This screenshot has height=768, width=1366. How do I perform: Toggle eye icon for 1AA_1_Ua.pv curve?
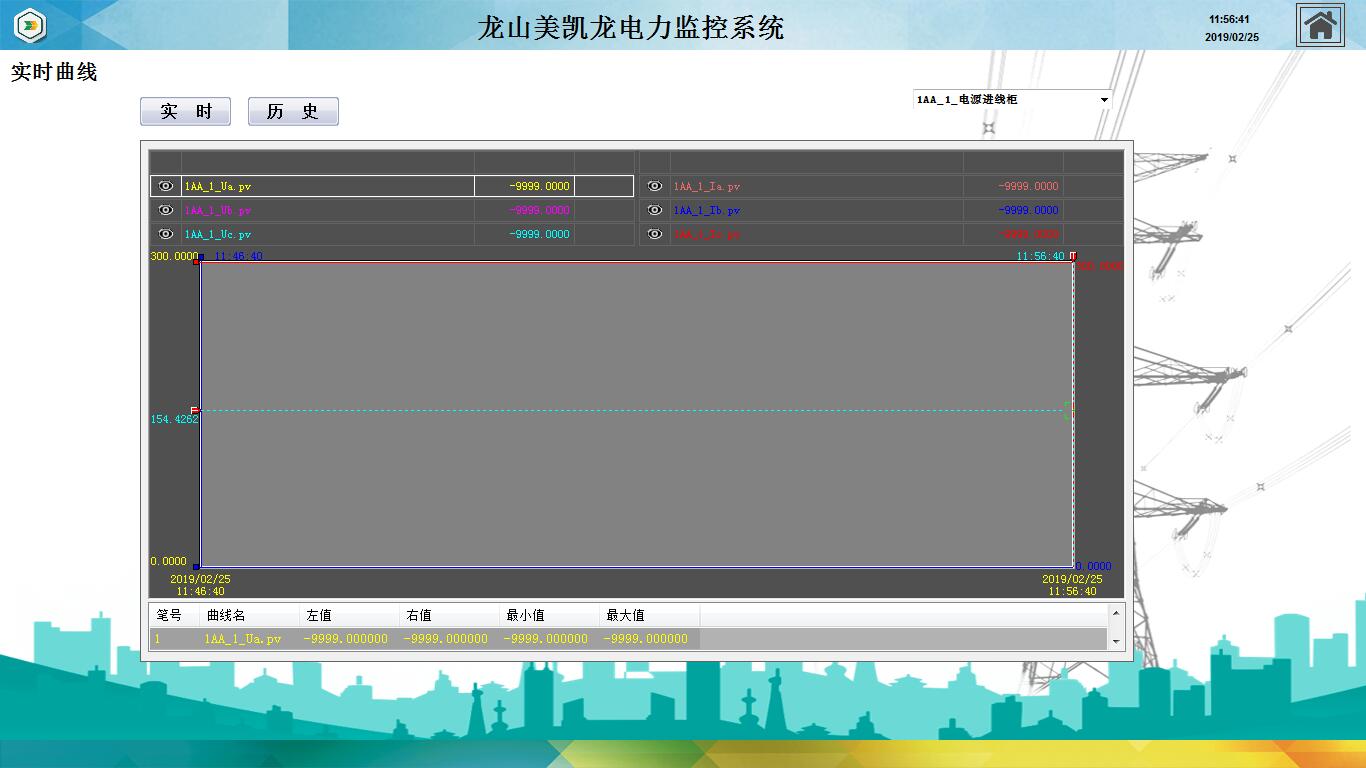(166, 186)
